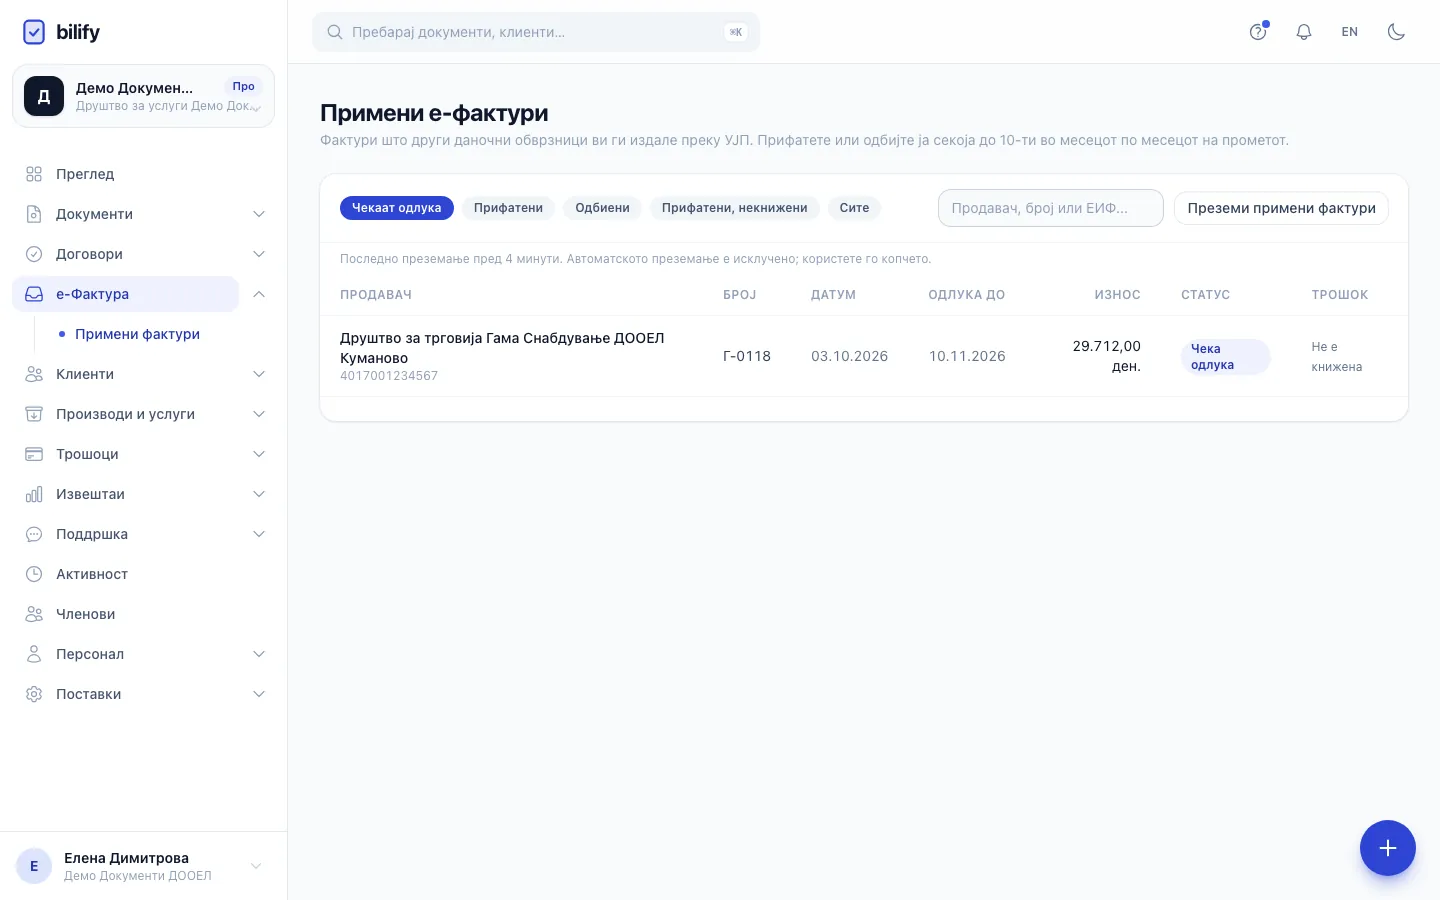
Task: Expand the Клиенти menu chevron
Action: click(259, 374)
